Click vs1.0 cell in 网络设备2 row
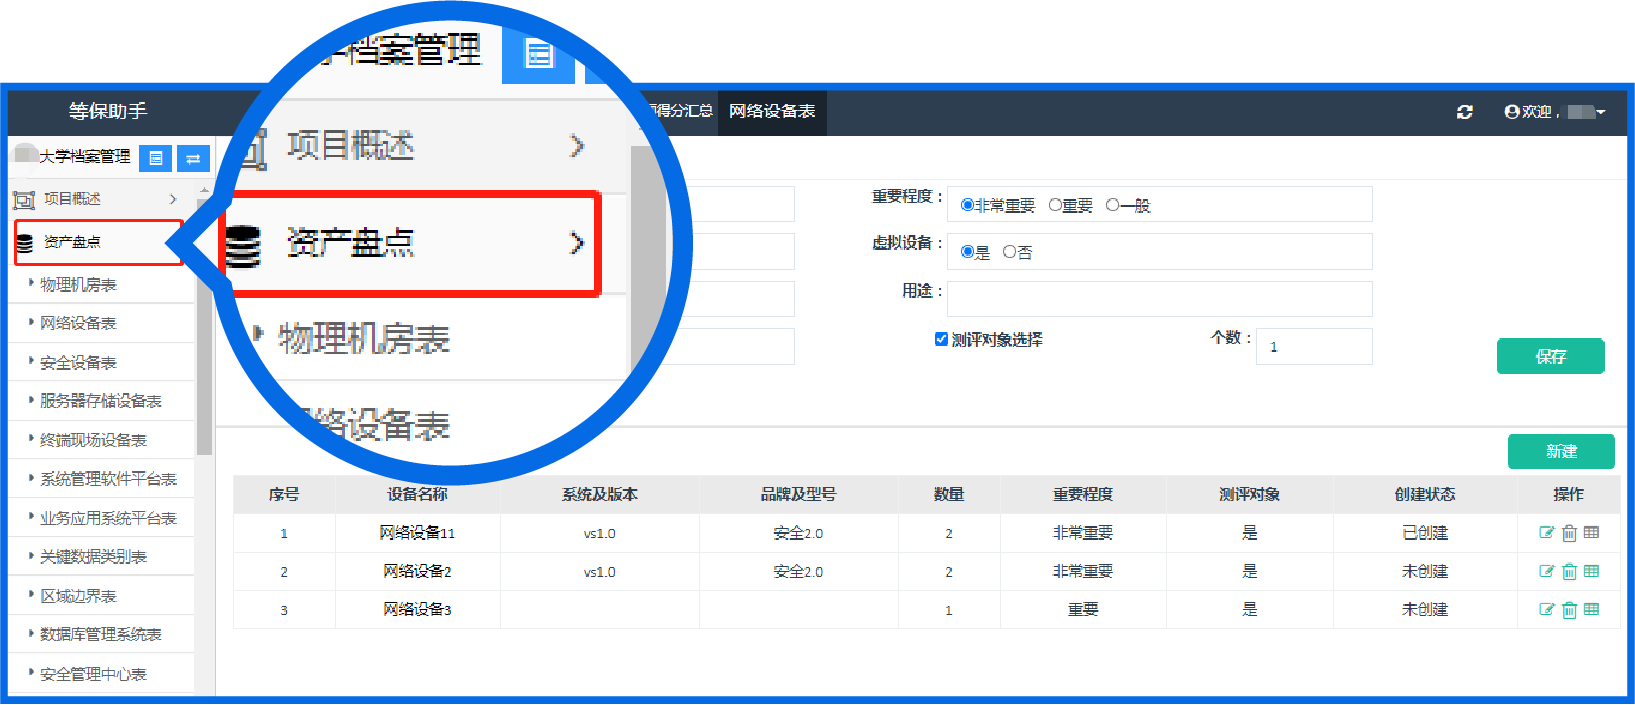 (x=600, y=572)
